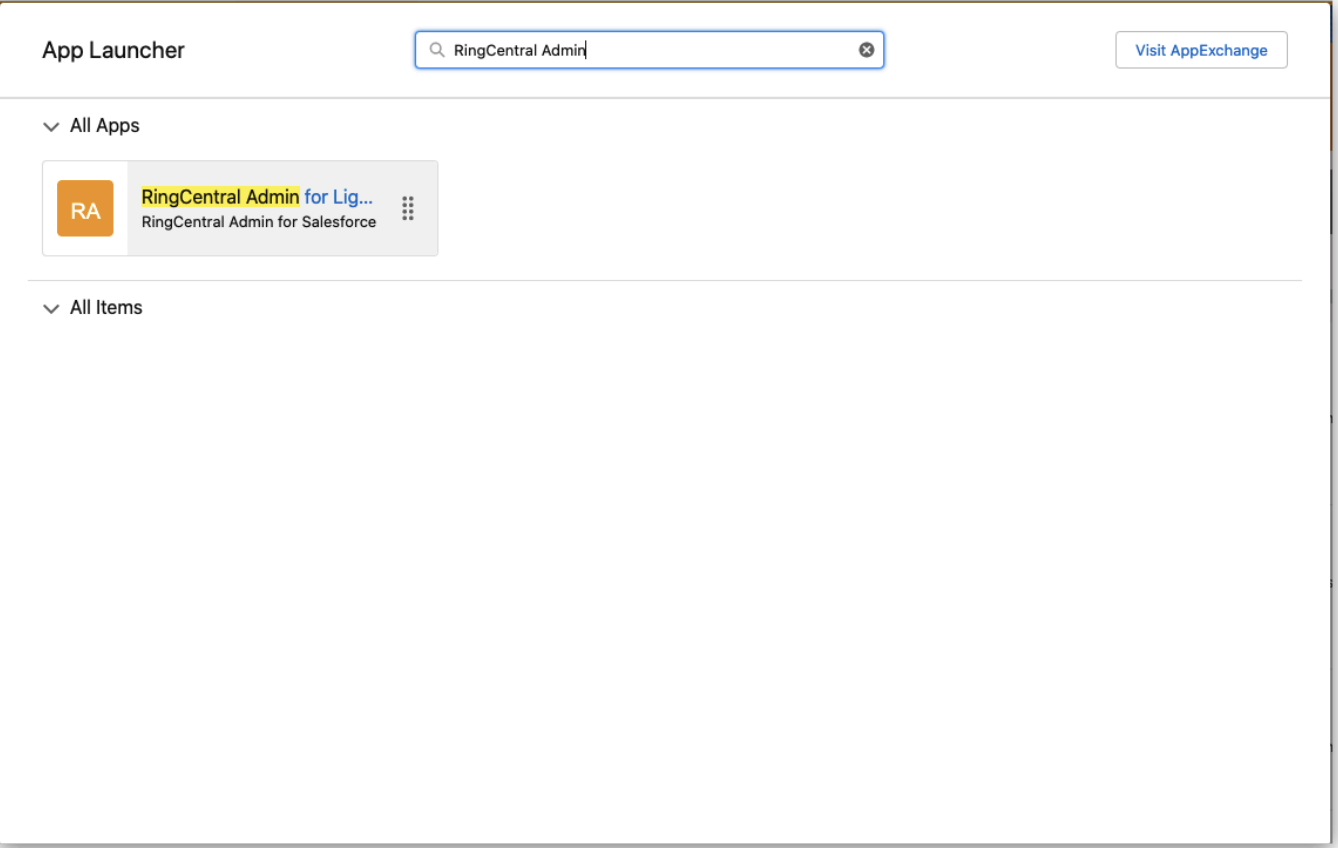Focus the App Launcher search box
Viewport: 1338px width, 848px height.
[649, 50]
